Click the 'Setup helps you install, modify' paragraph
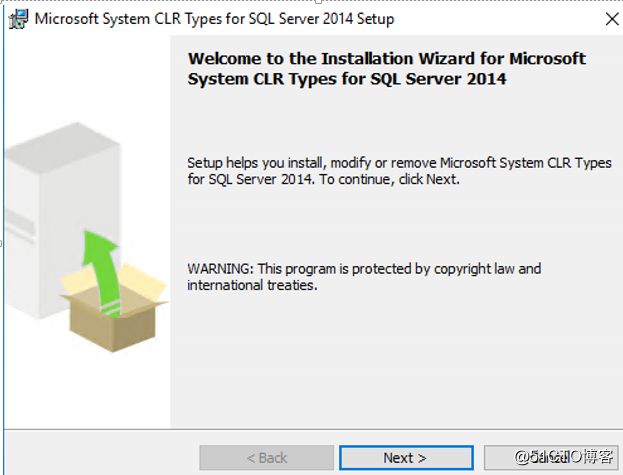The image size is (623, 475). 399,171
